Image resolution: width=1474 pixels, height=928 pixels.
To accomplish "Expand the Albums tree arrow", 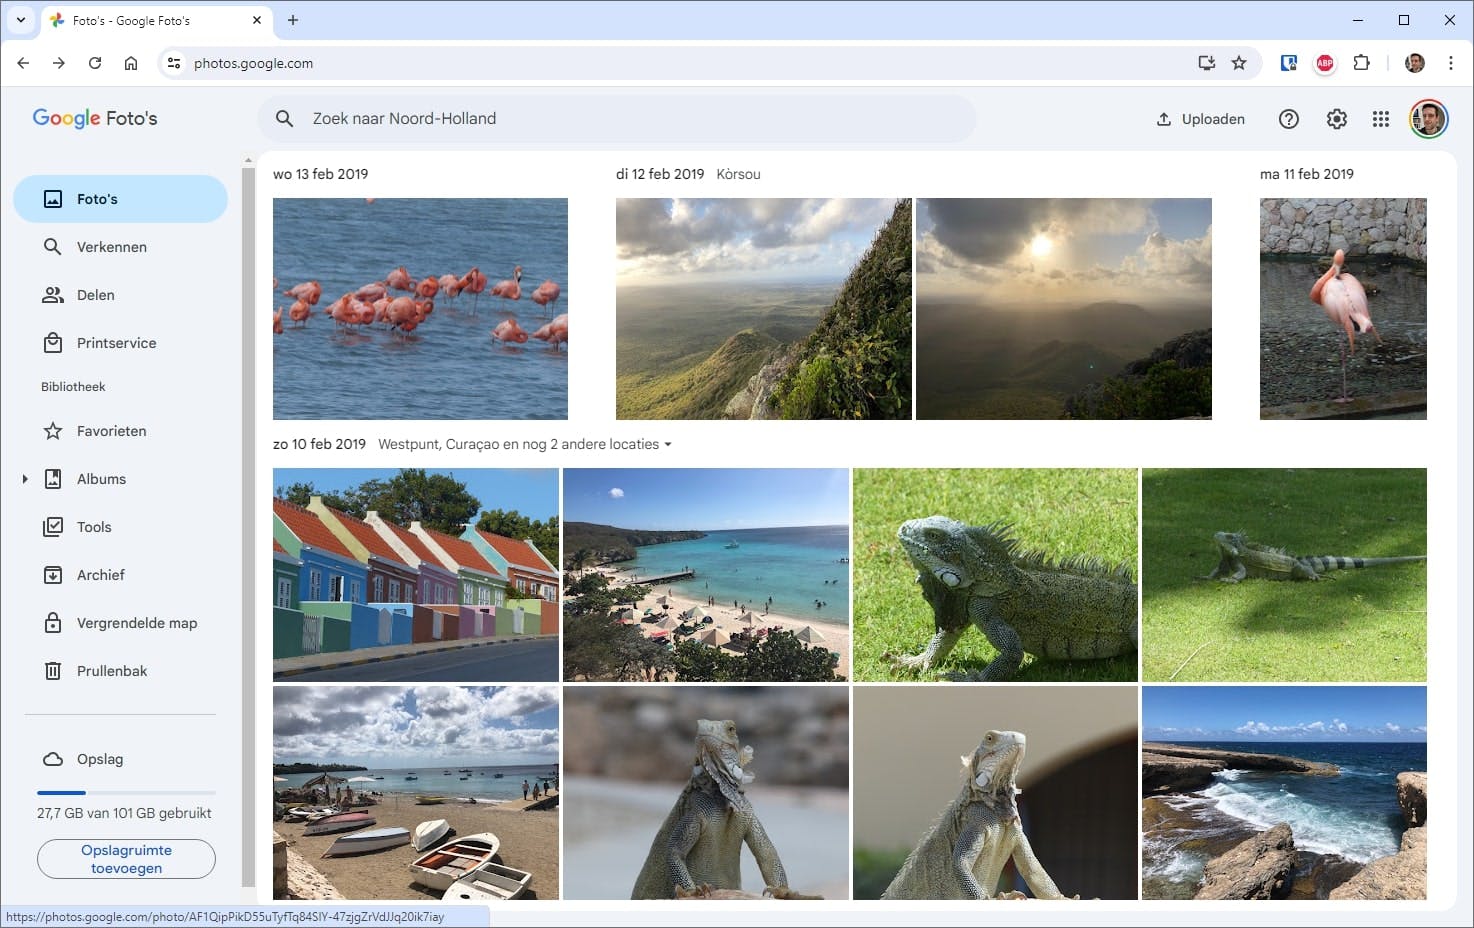I will (x=25, y=479).
